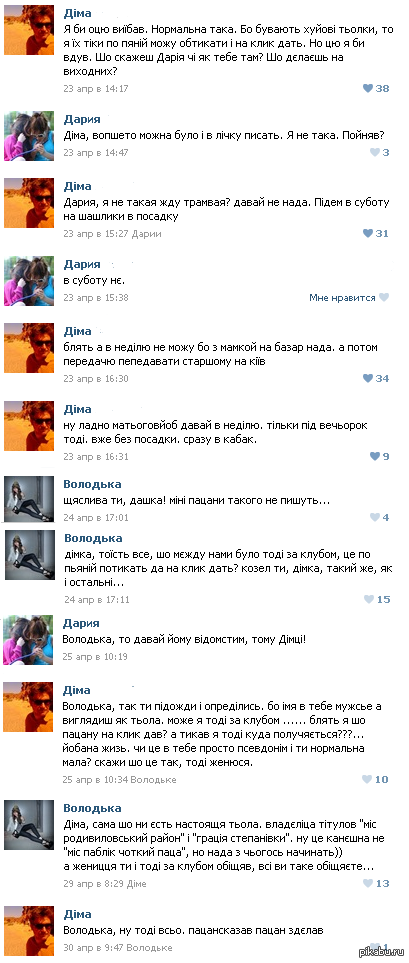Click the '25 апр в 10:19' timestamp
The height and width of the screenshot is (963, 409).
pyautogui.click(x=95, y=657)
